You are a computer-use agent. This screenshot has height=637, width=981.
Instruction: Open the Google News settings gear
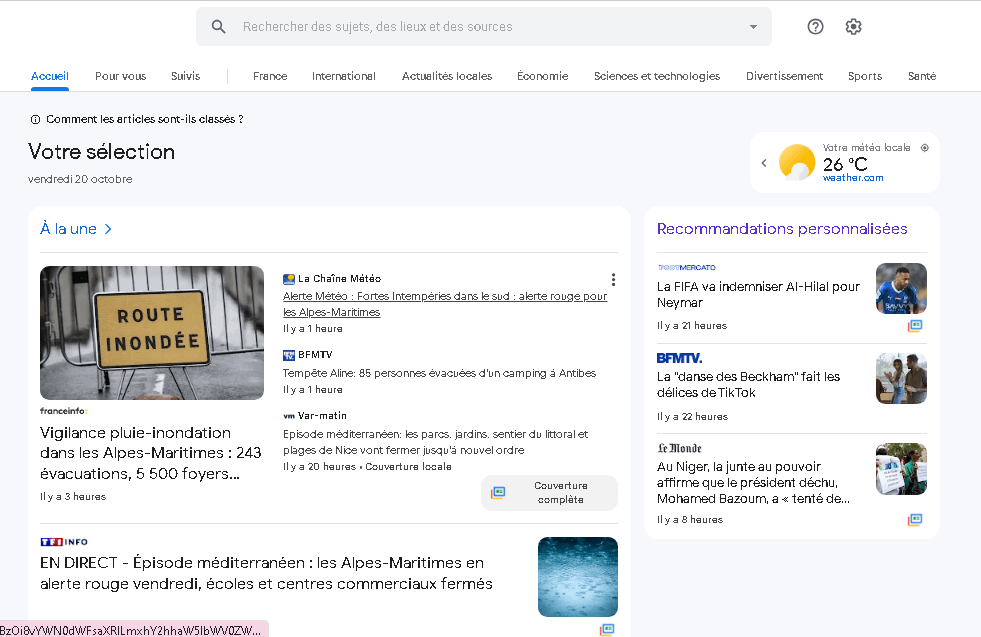pyautogui.click(x=853, y=26)
